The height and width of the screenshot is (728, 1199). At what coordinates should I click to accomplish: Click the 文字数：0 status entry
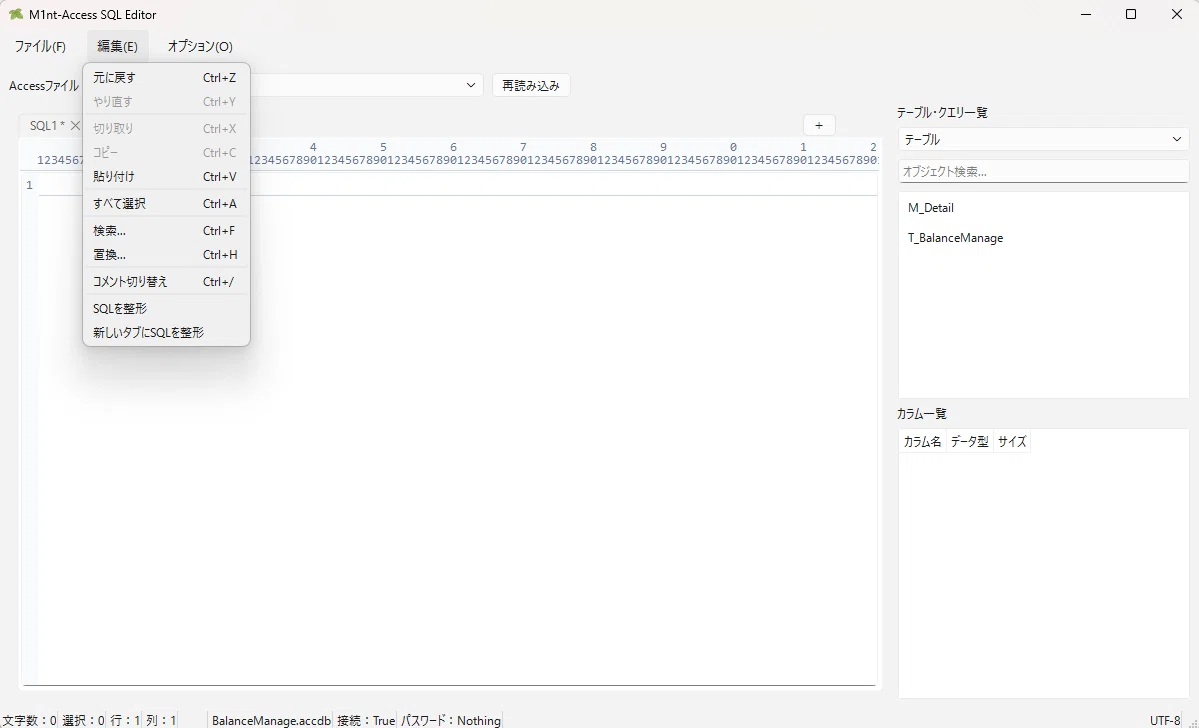click(29, 720)
